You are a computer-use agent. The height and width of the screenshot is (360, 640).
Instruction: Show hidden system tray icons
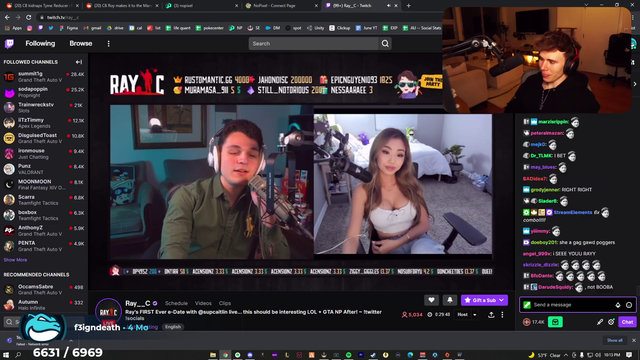pyautogui.click(x=566, y=355)
